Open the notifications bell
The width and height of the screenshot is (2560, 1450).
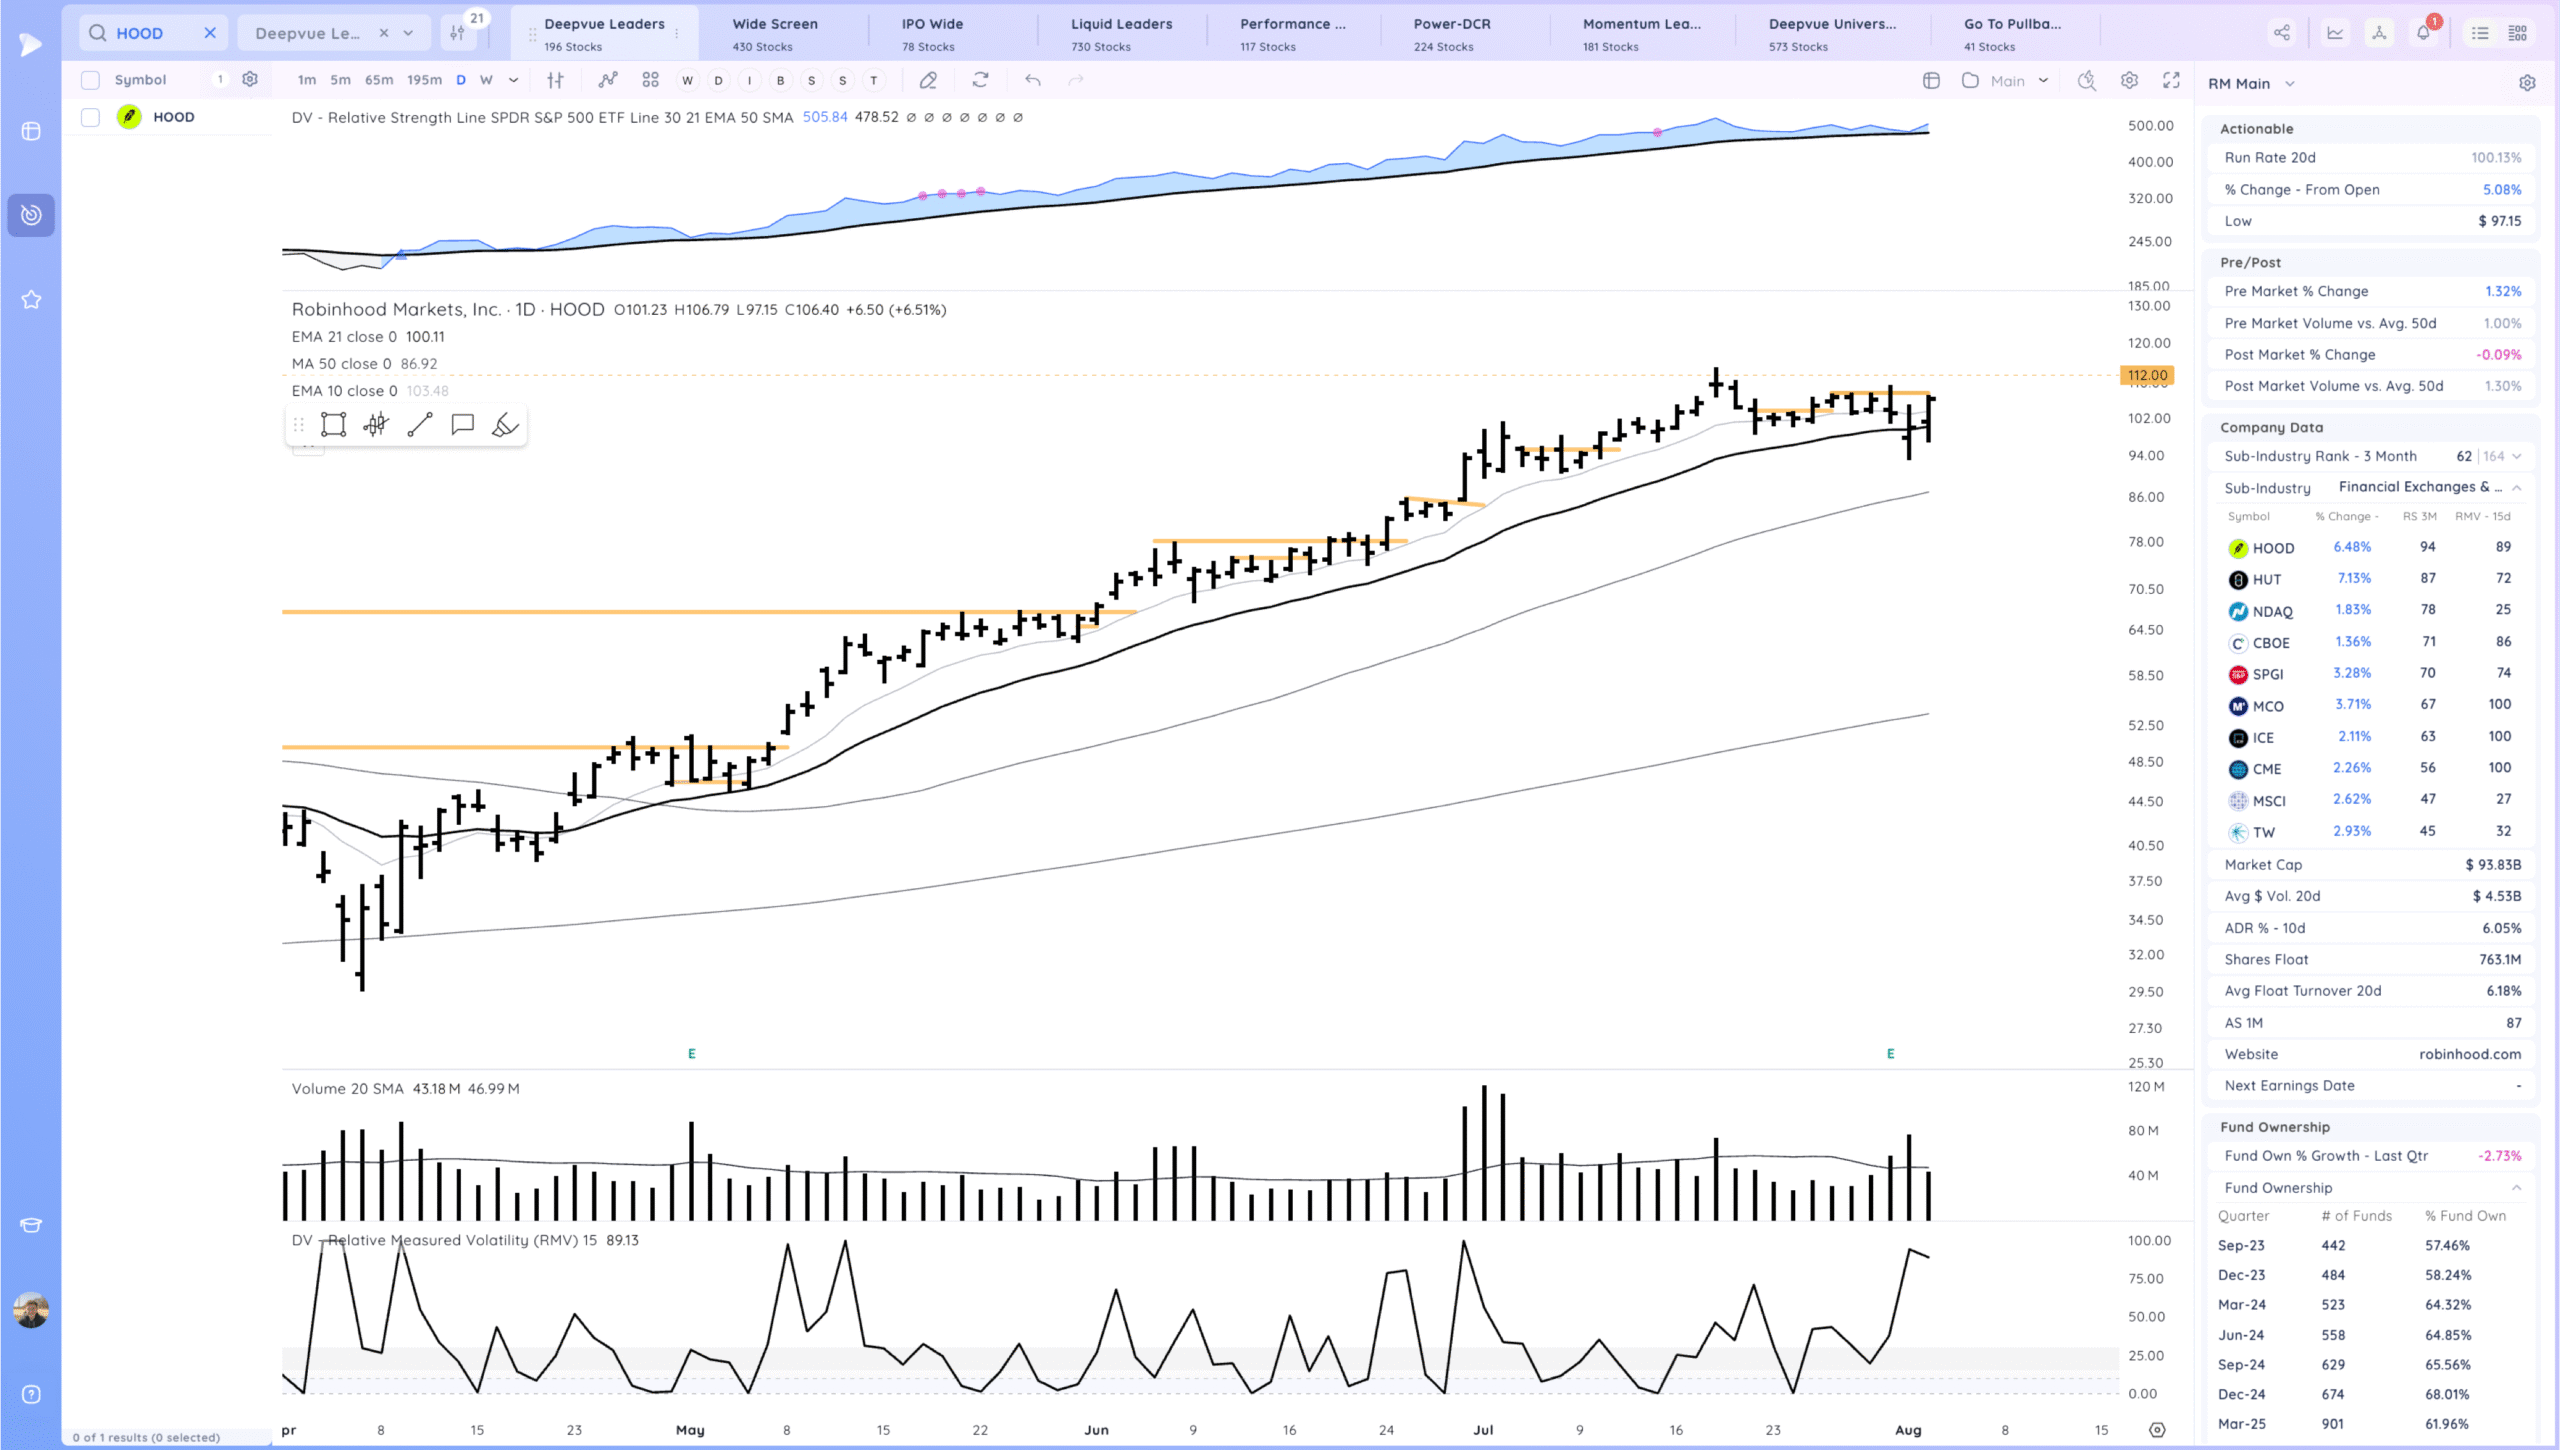tap(2423, 32)
